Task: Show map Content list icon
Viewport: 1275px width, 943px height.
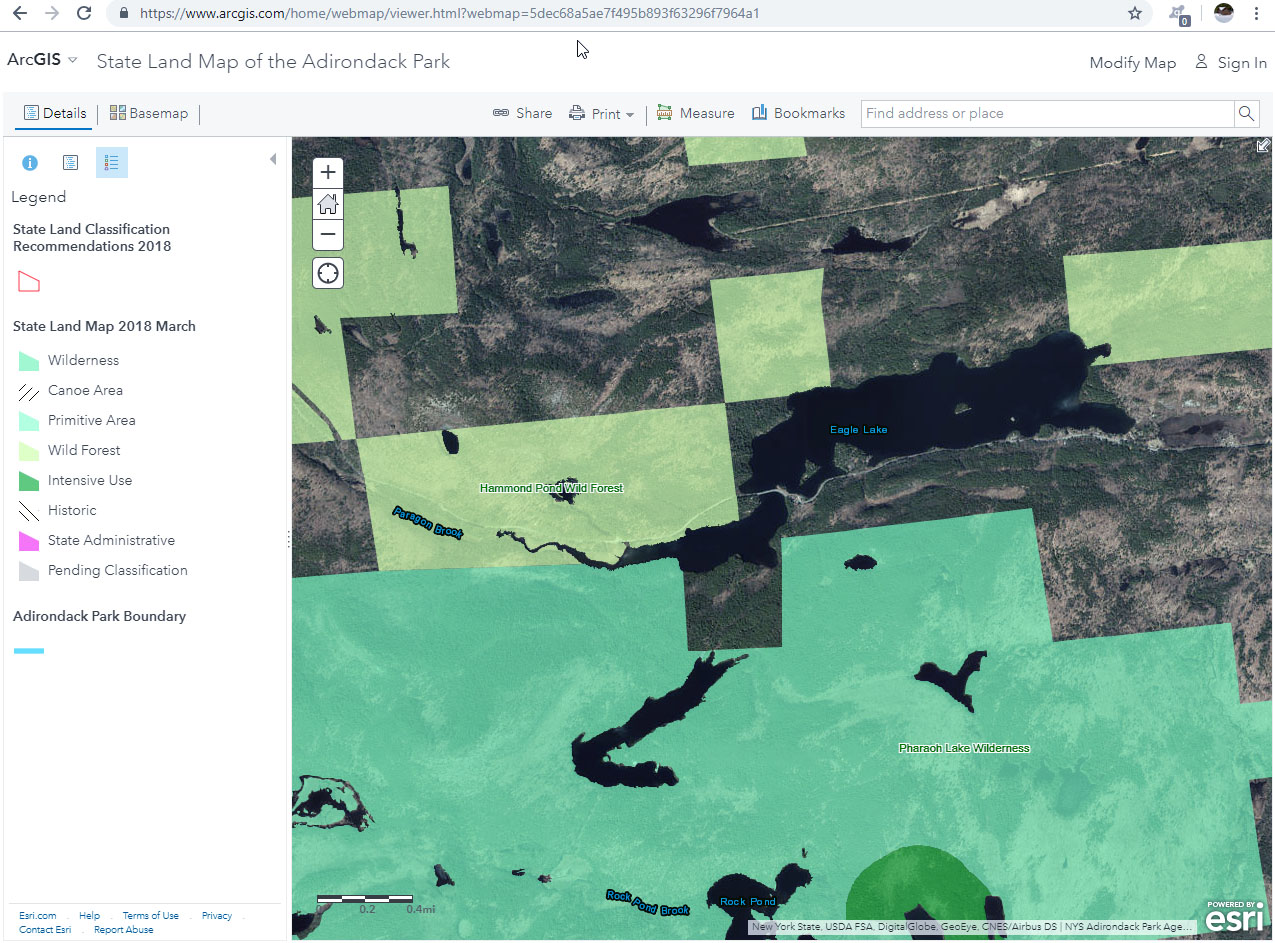Action: tap(71, 162)
